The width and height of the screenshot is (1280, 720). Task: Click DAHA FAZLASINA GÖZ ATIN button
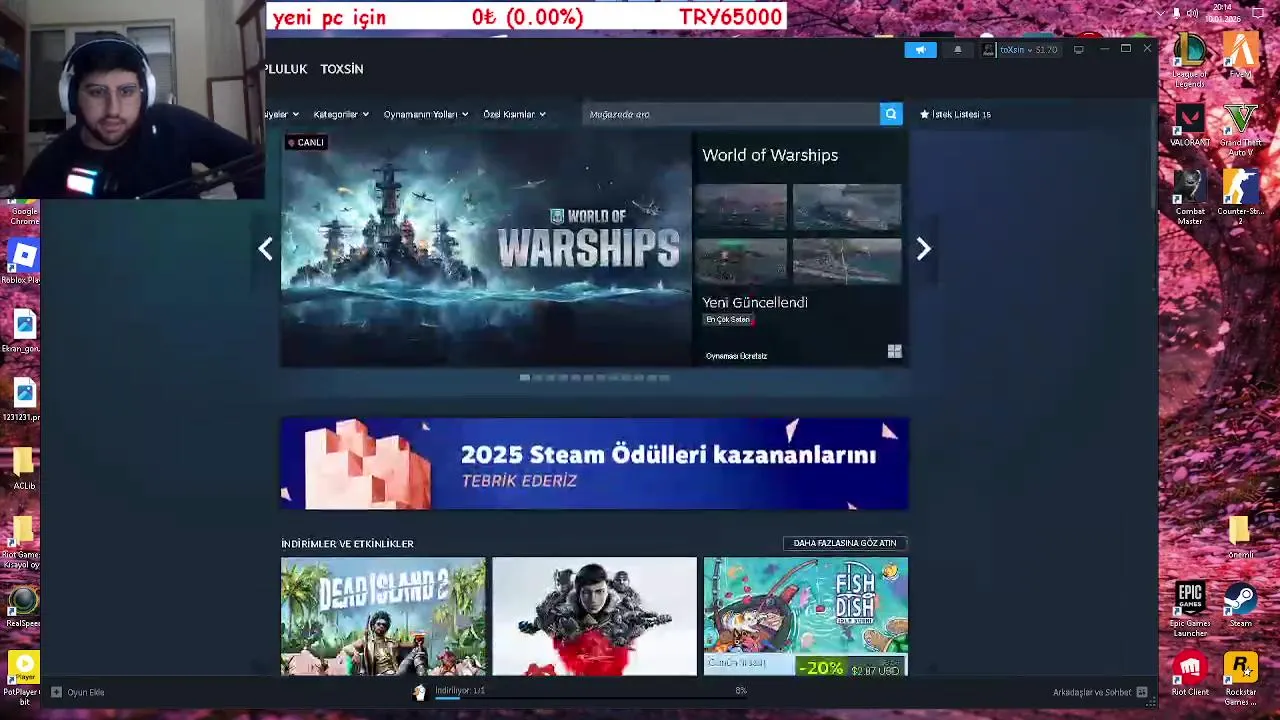click(x=845, y=543)
